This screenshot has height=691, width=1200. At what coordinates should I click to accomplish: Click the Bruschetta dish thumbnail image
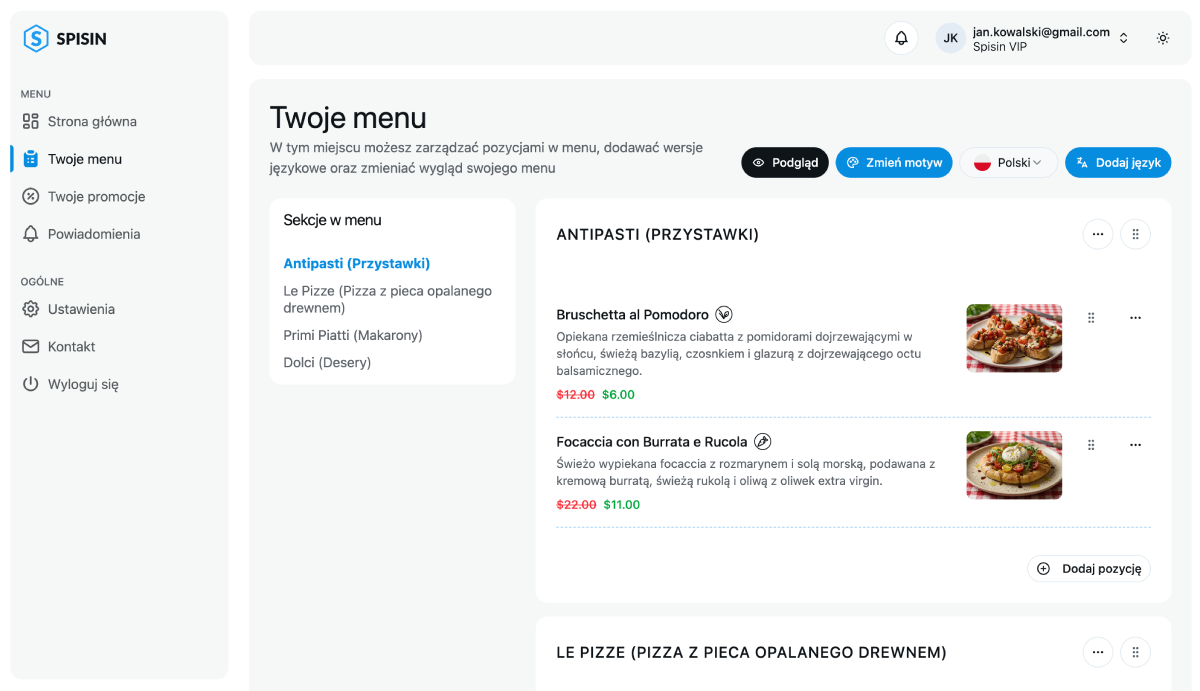coord(1014,338)
